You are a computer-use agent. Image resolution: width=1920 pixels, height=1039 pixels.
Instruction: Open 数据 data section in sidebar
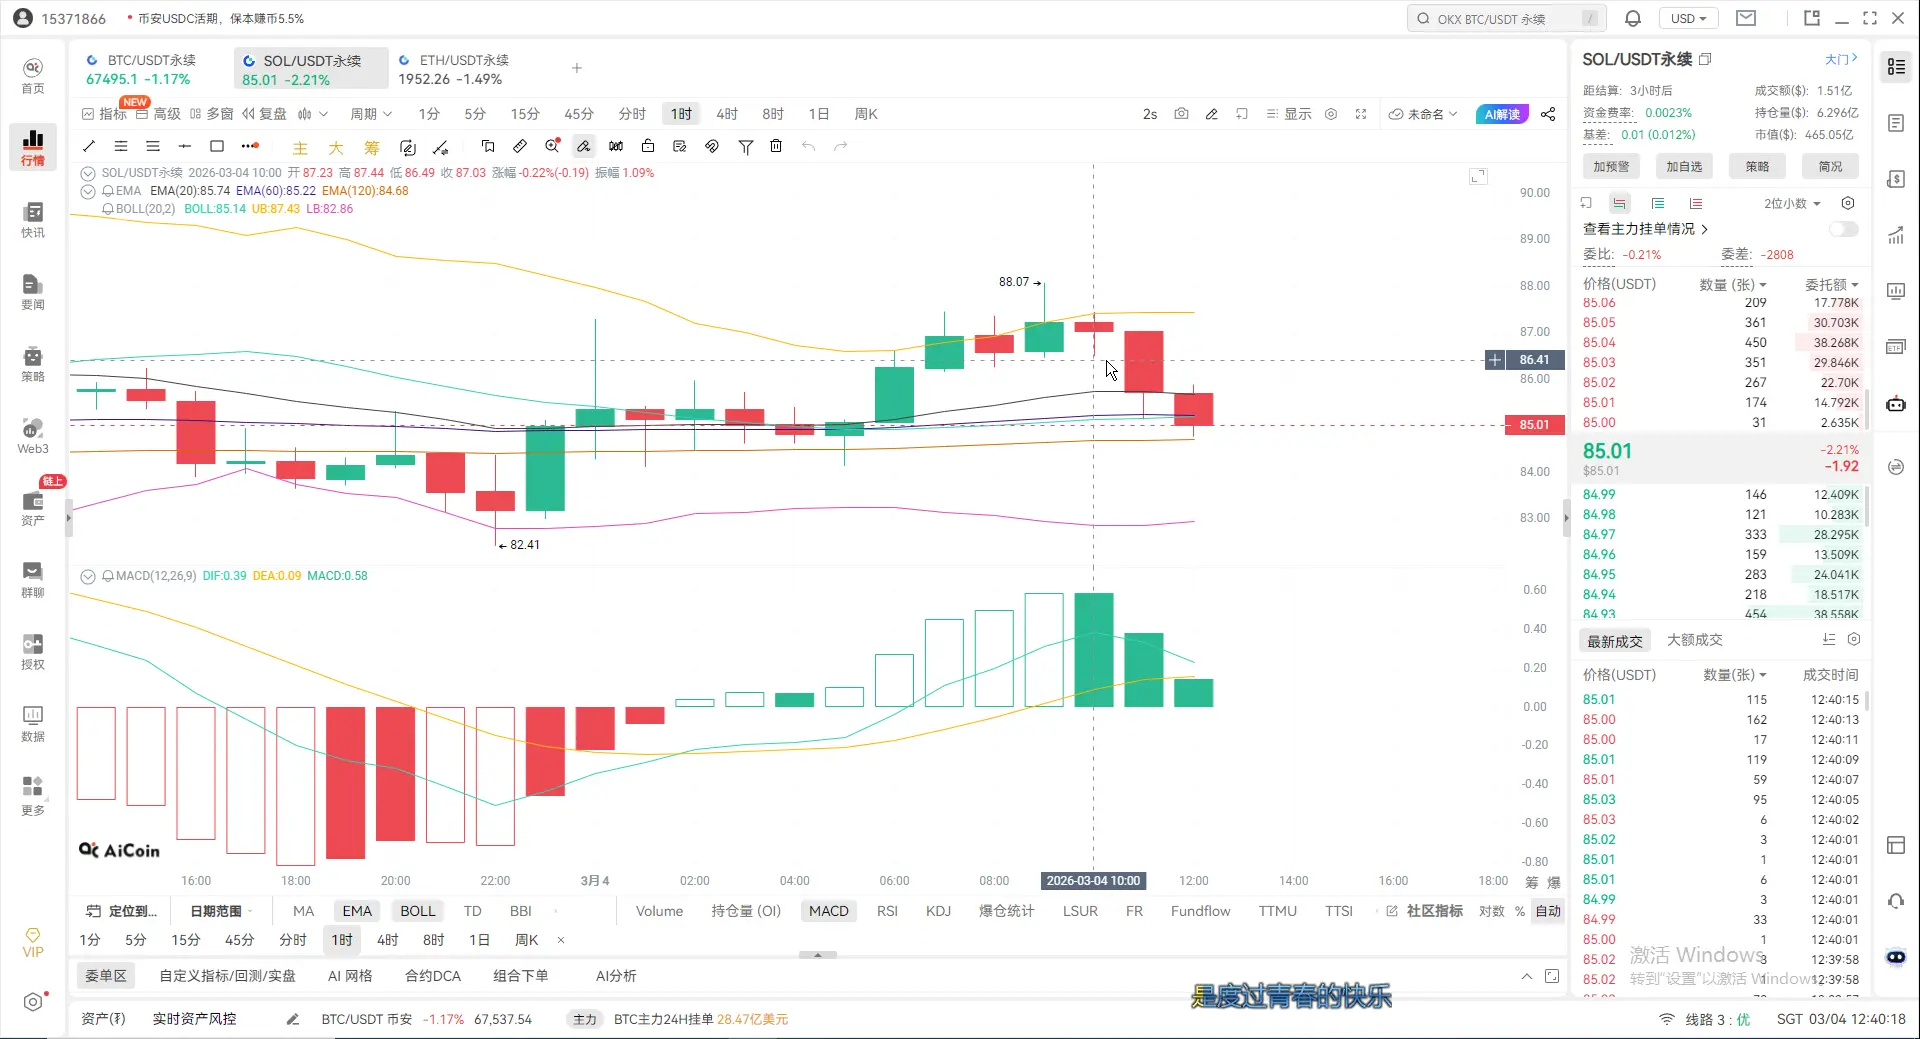[x=33, y=723]
